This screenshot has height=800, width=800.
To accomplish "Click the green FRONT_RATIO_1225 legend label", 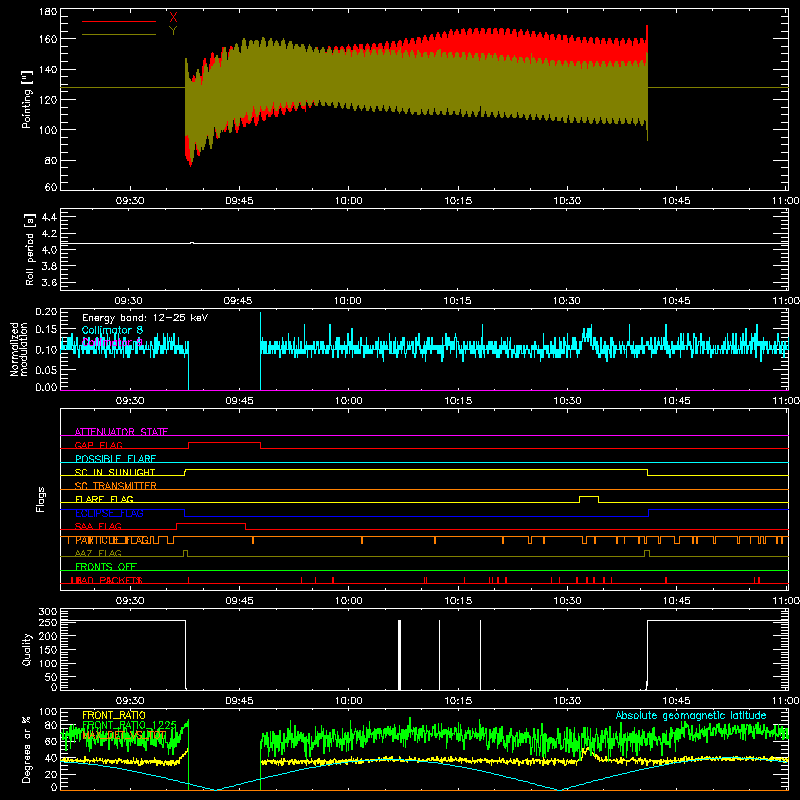I will point(129,725).
